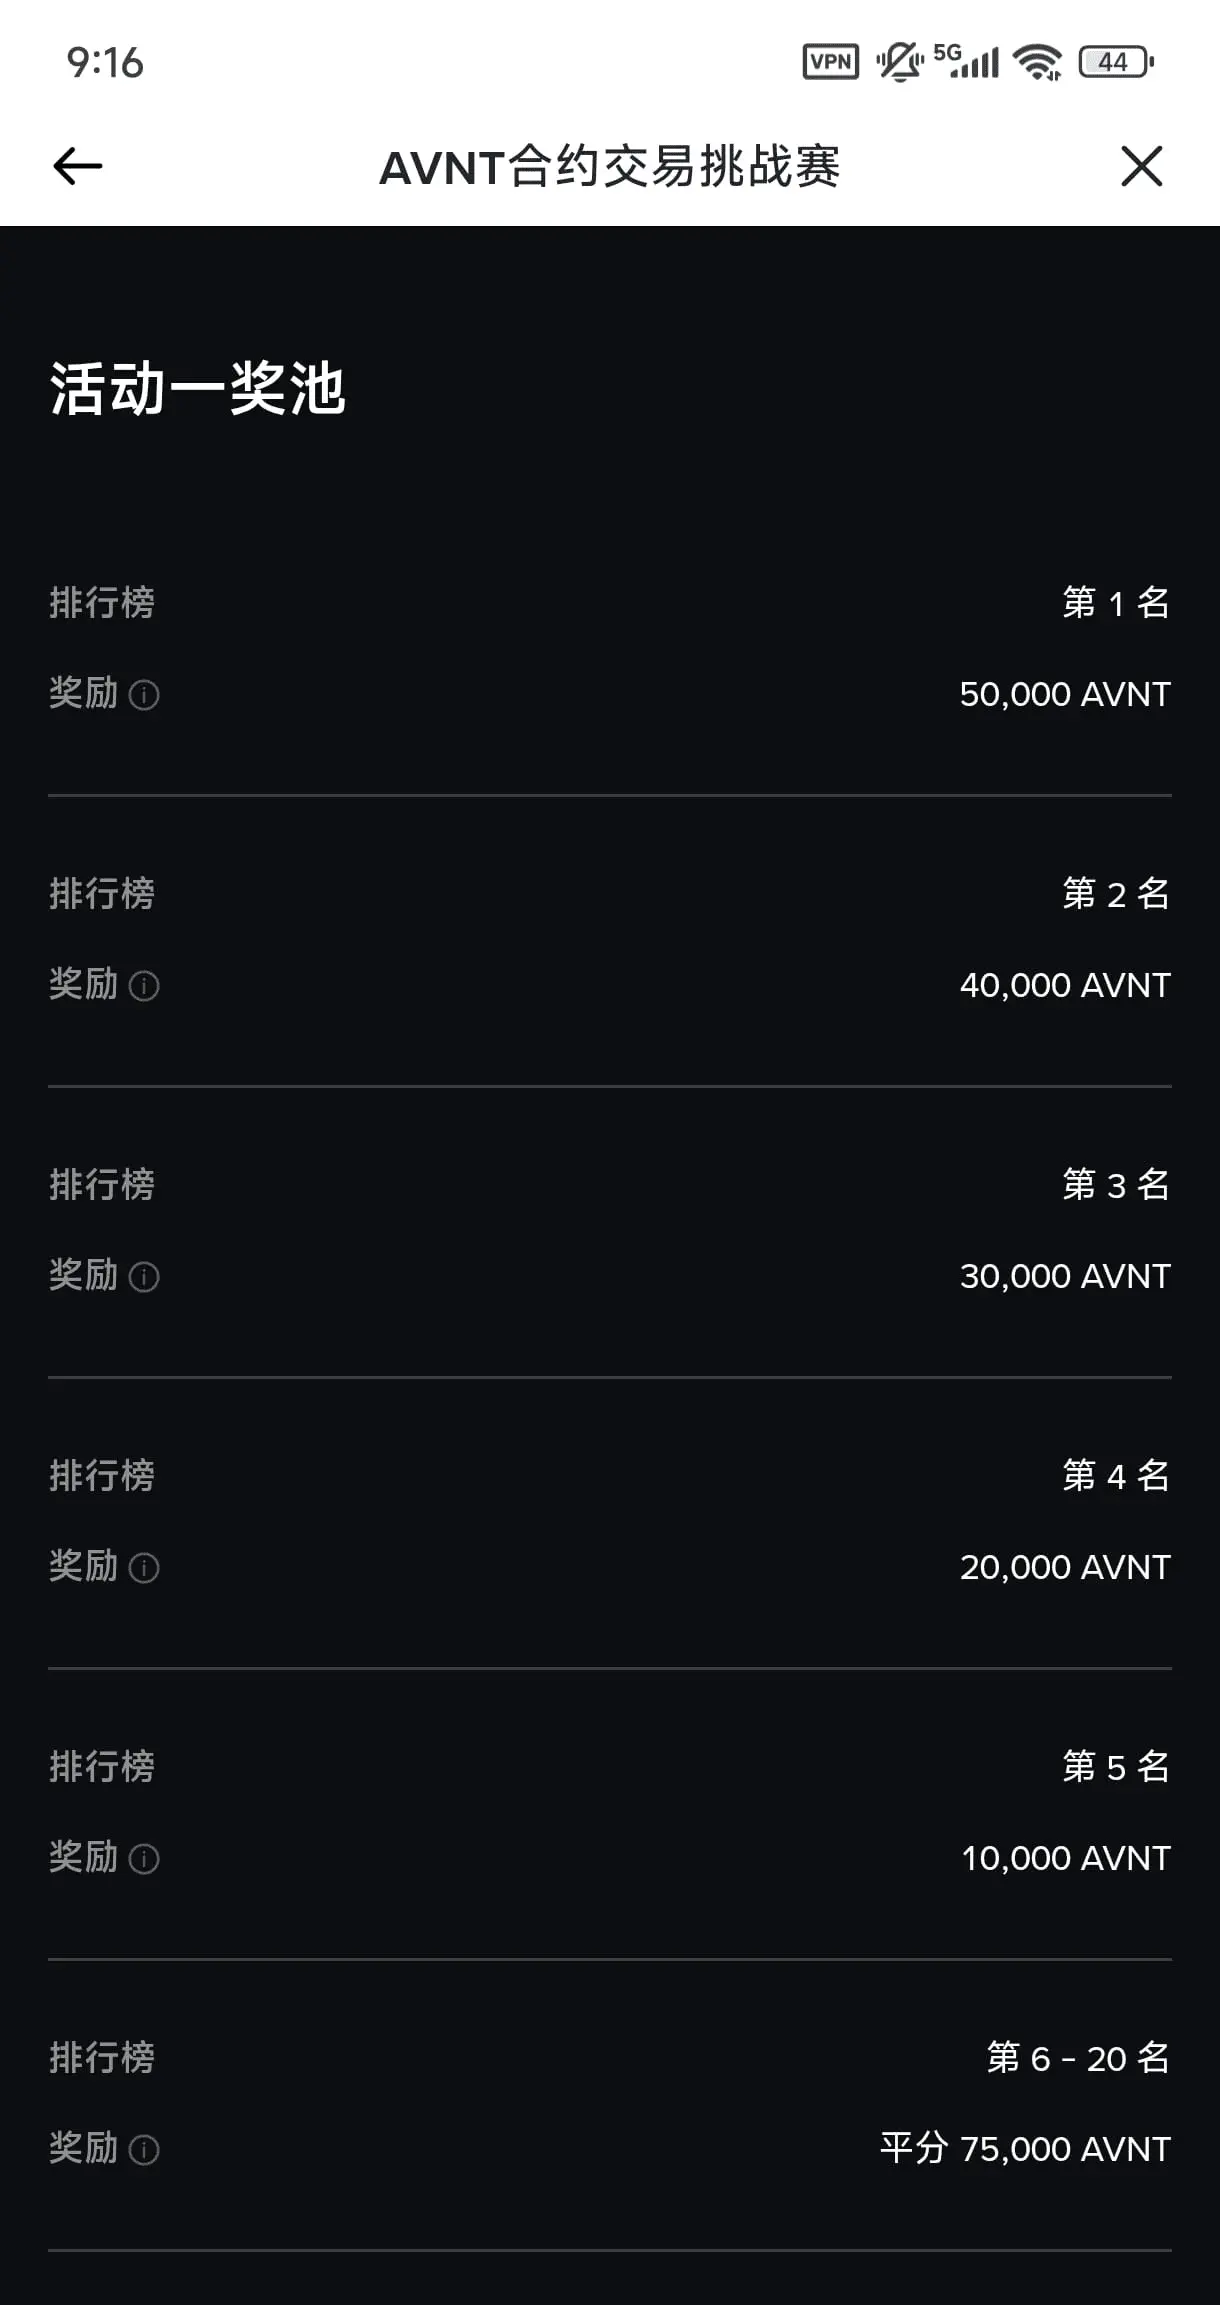Tap the VPN status icon
The width and height of the screenshot is (1220, 2305).
pos(831,62)
